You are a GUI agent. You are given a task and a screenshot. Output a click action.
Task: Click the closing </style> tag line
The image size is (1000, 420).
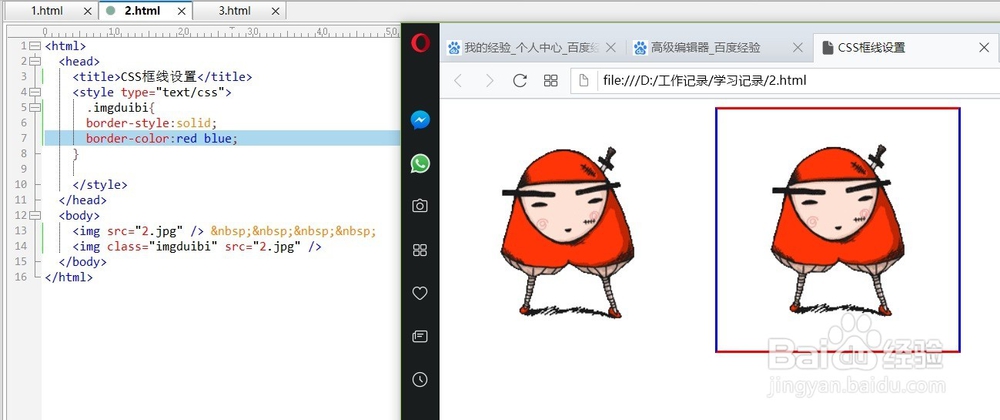tap(100, 185)
